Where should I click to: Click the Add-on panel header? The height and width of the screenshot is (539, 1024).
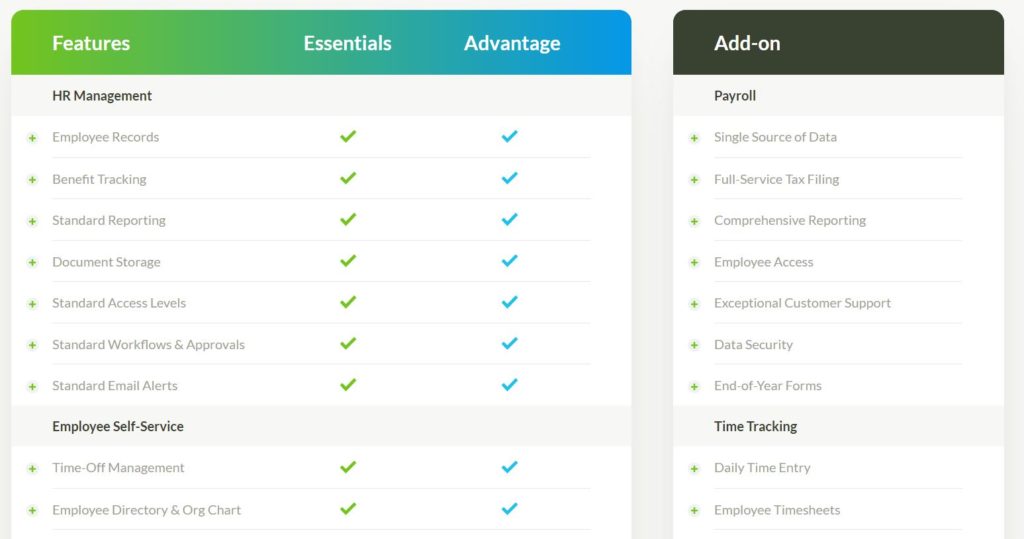839,42
